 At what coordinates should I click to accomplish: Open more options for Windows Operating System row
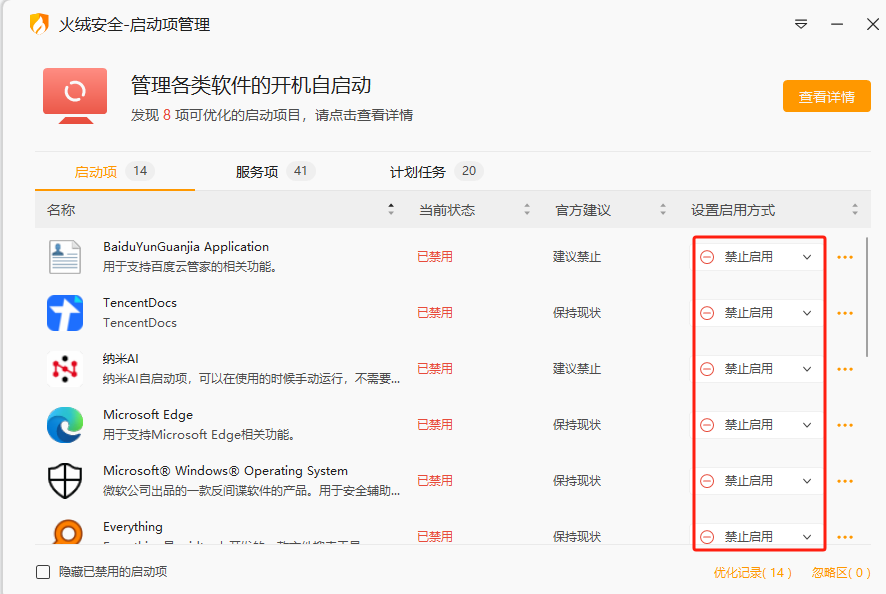point(845,481)
